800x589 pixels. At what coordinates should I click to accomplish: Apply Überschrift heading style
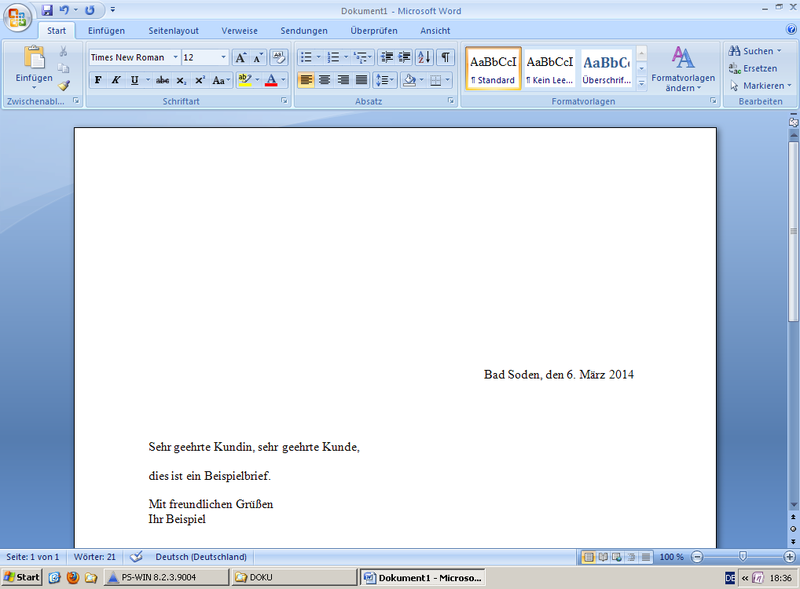click(x=607, y=68)
